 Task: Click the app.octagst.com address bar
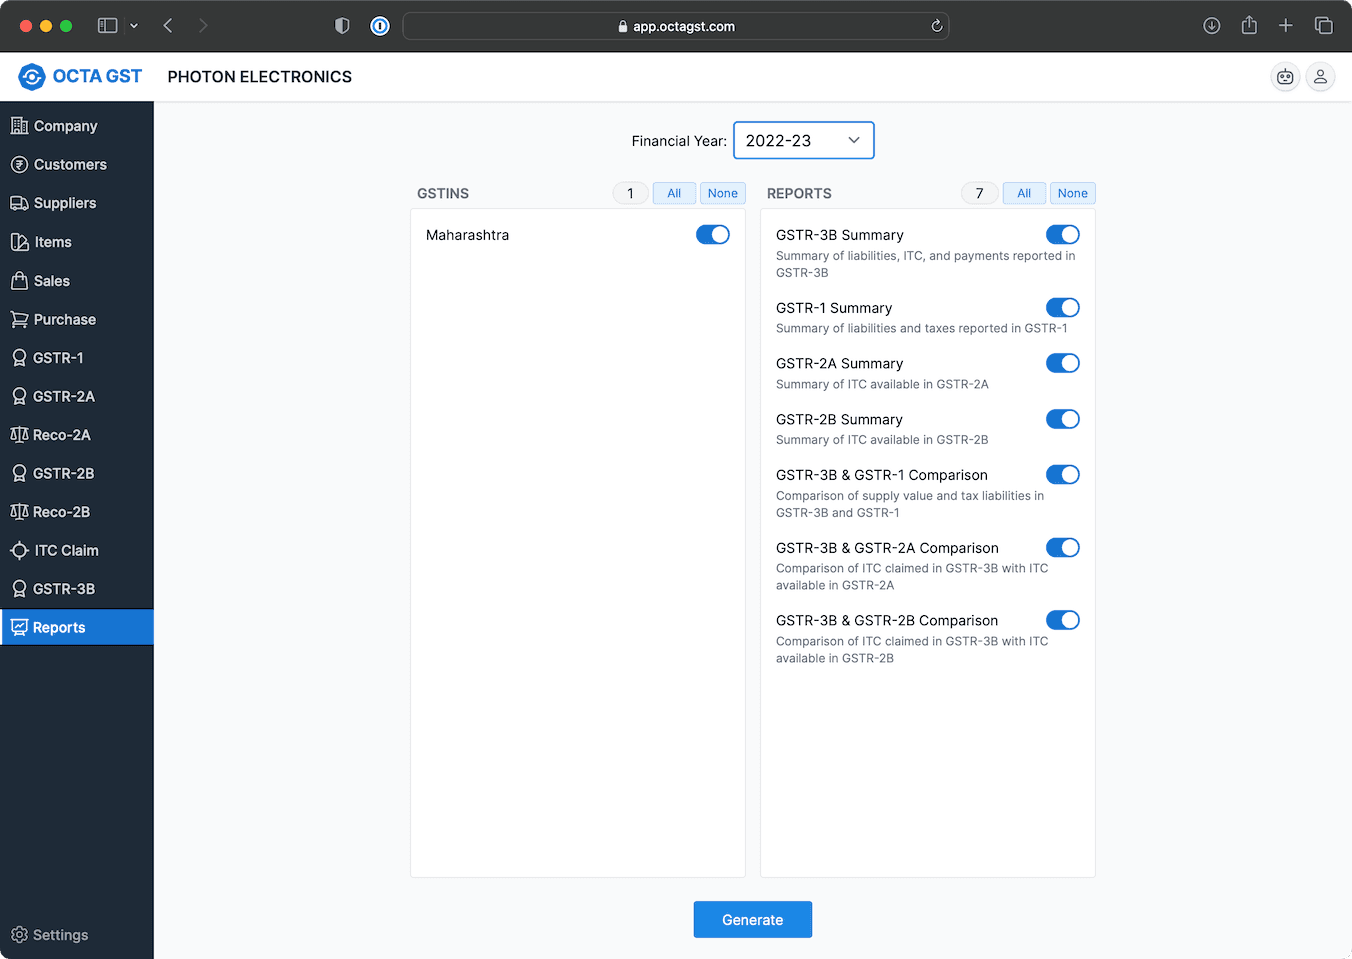click(675, 26)
